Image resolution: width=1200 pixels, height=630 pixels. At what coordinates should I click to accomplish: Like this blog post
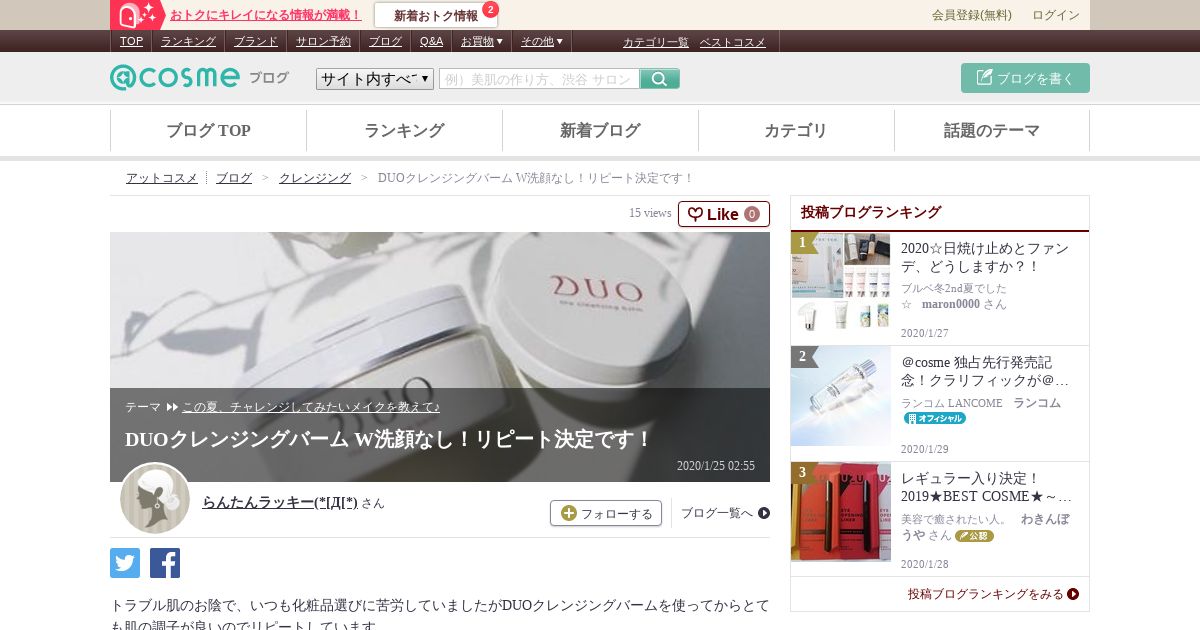(x=724, y=214)
